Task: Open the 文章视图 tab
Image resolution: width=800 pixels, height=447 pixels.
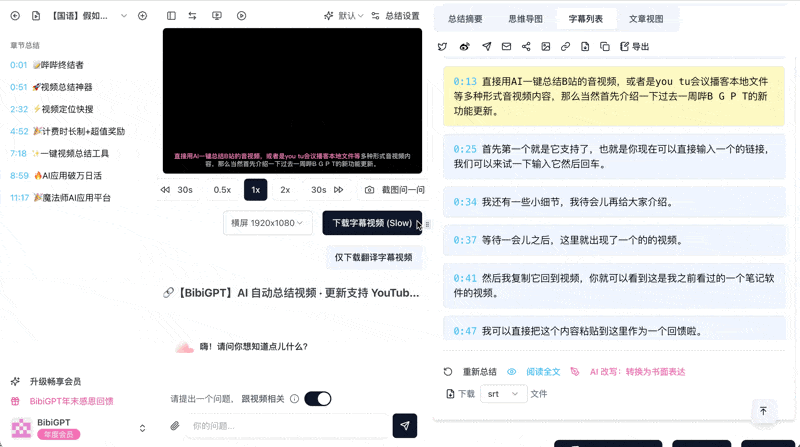Action: pyautogui.click(x=646, y=19)
